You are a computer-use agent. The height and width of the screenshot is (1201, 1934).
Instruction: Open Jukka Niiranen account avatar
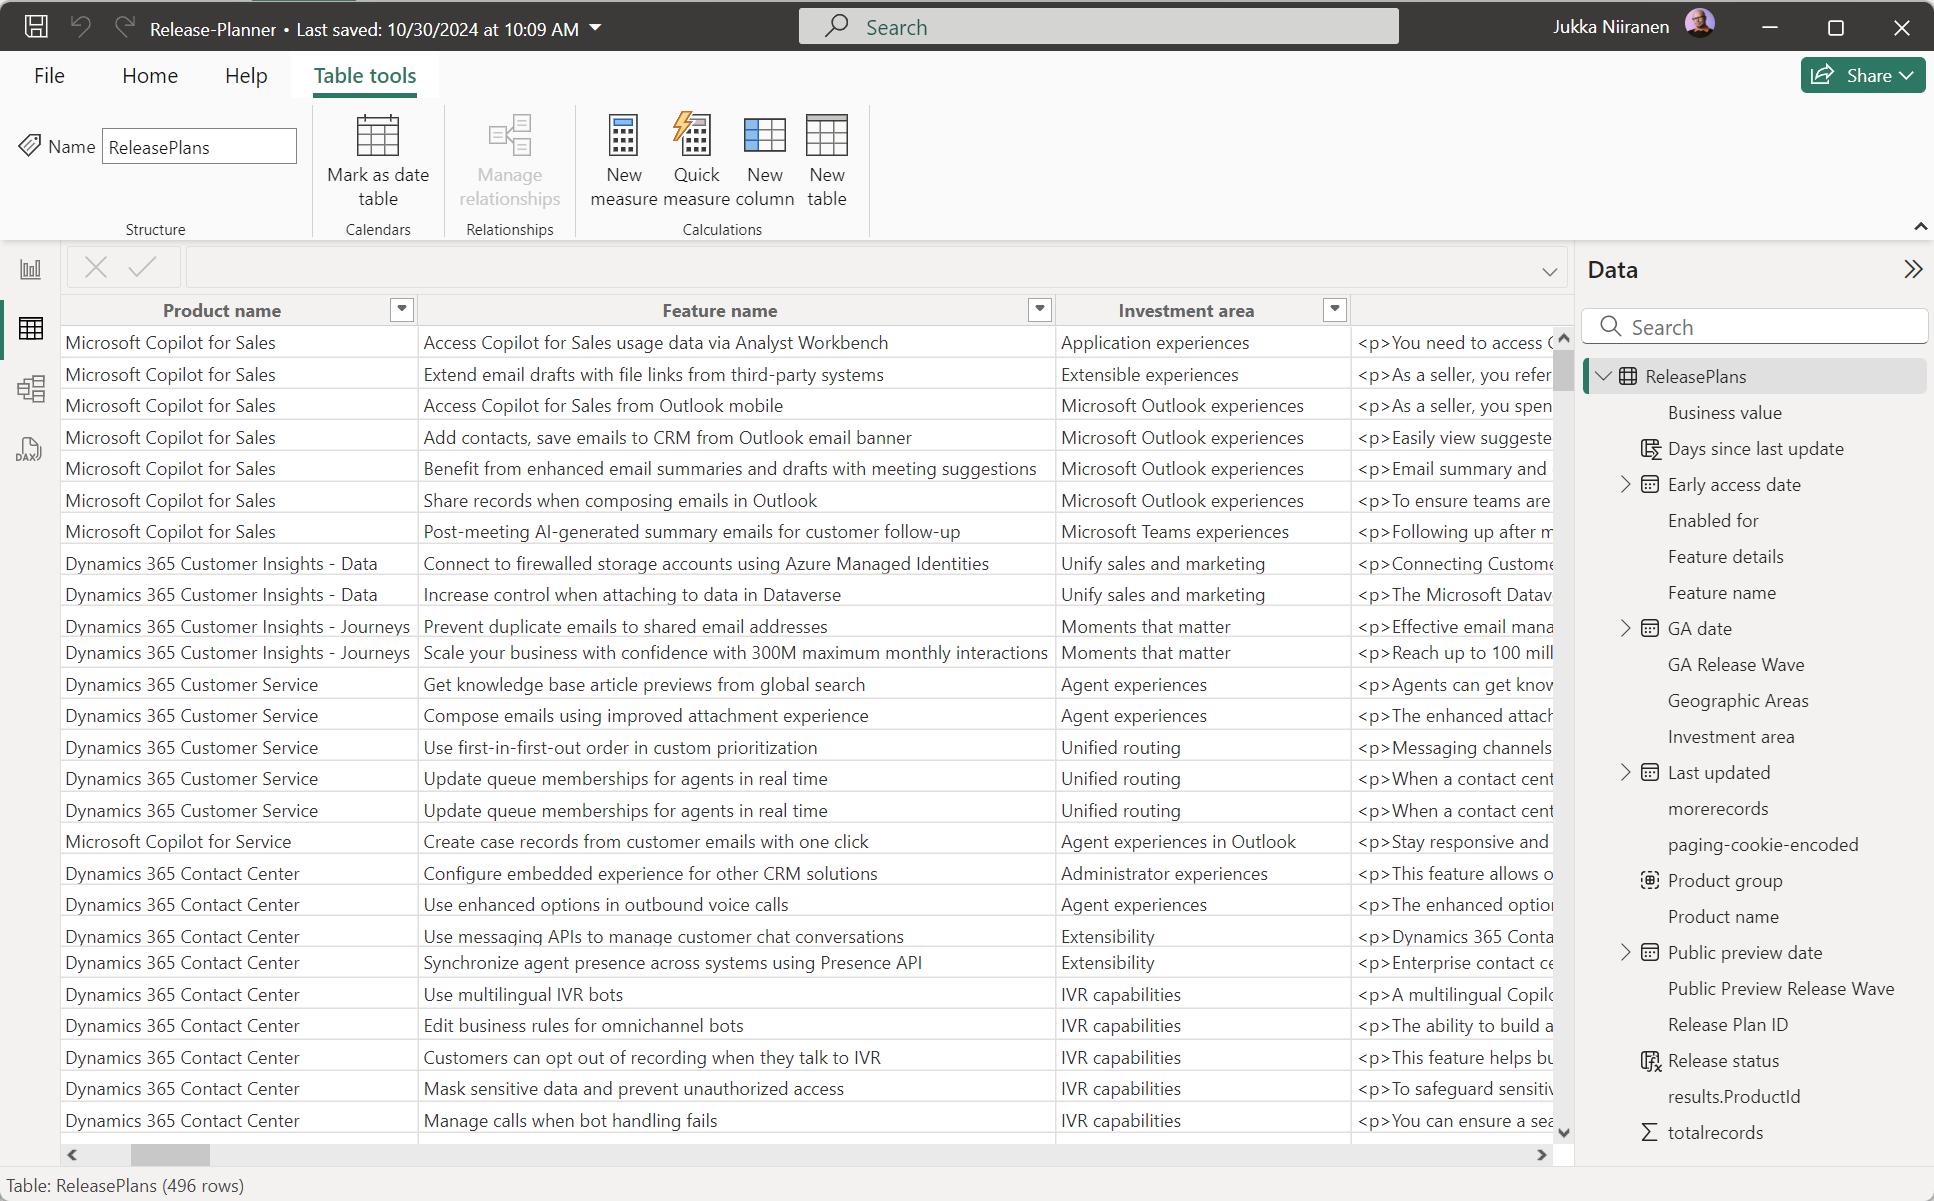pos(1699,24)
